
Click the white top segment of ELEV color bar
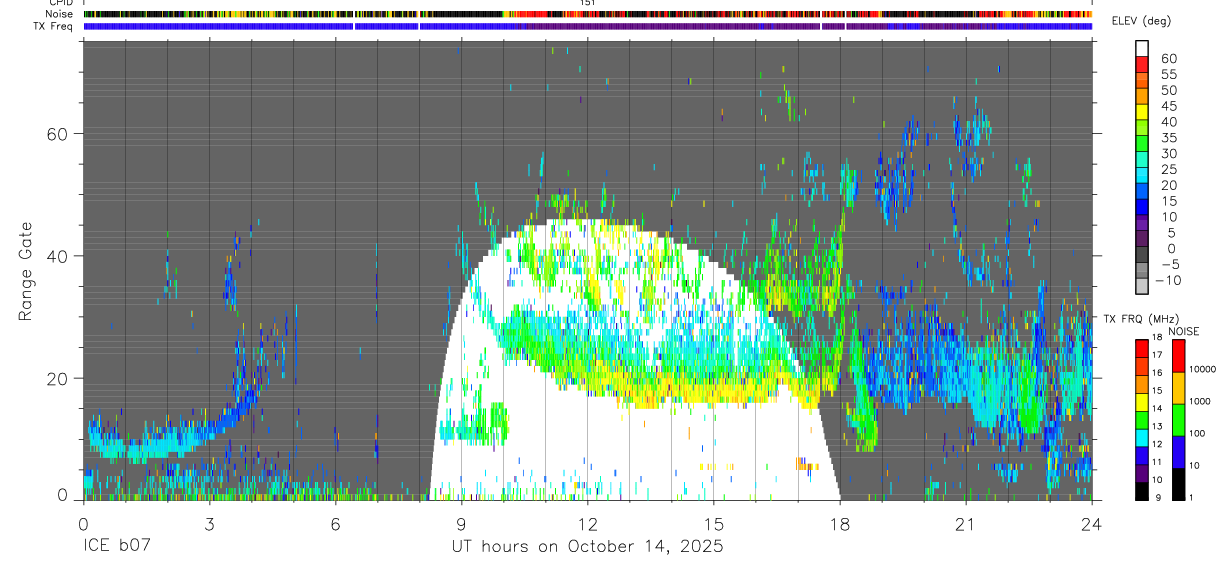pyautogui.click(x=1143, y=49)
